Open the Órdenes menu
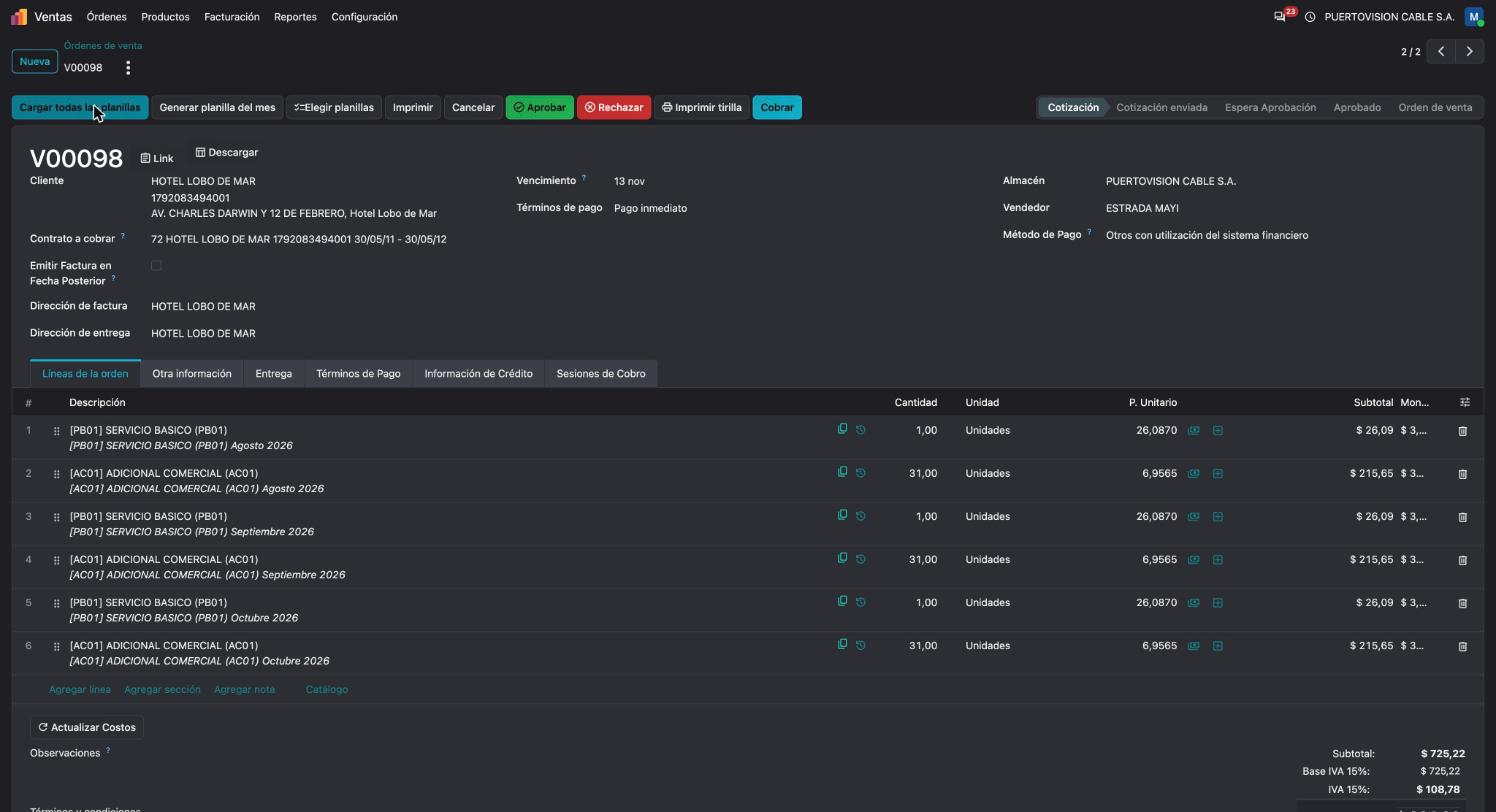This screenshot has height=812, width=1496. click(106, 17)
